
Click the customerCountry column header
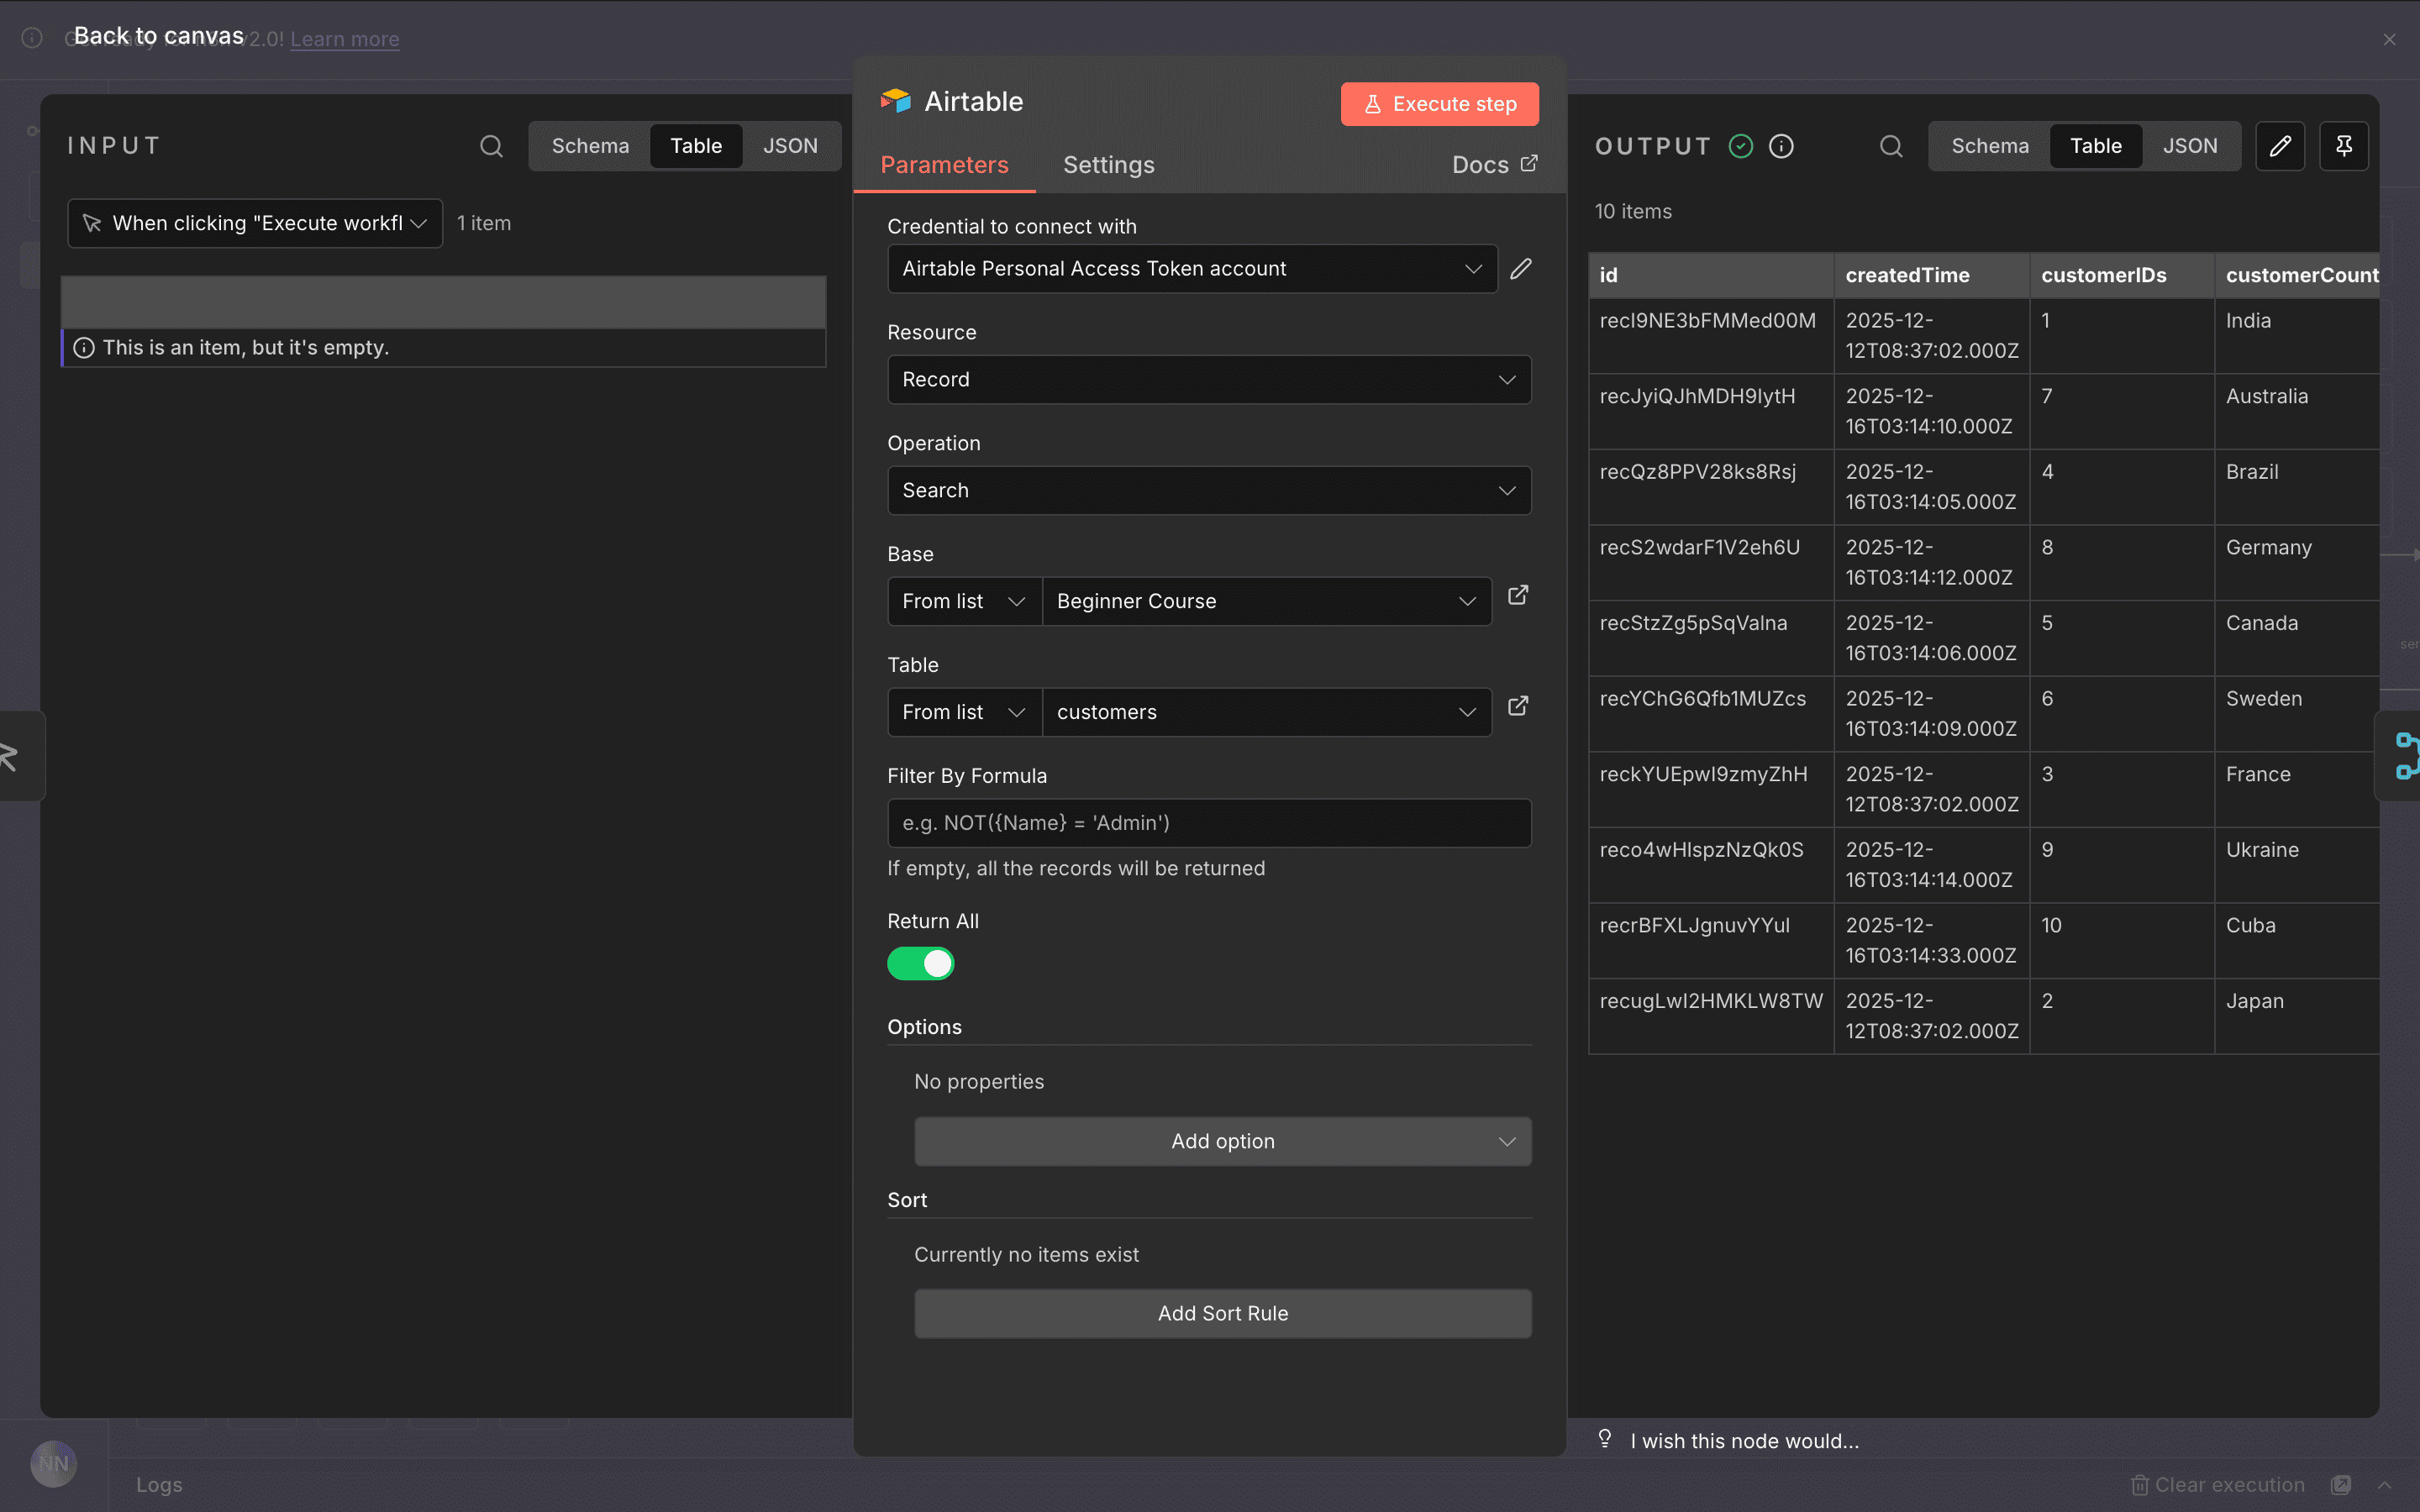(2298, 275)
